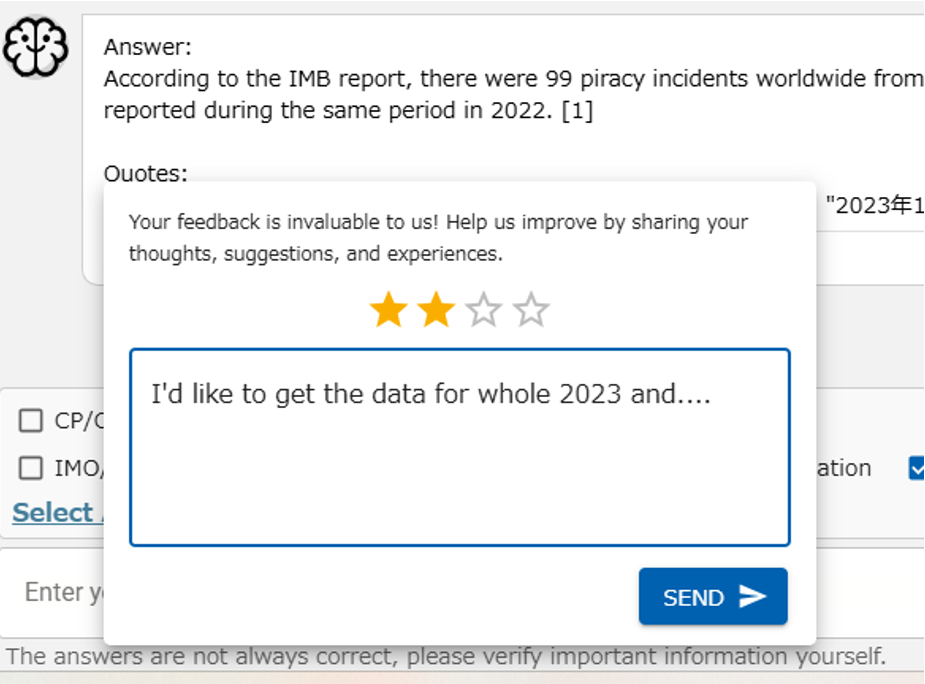This screenshot has height=684, width=925.
Task: Click the "Answer:" heading text
Action: tap(148, 47)
